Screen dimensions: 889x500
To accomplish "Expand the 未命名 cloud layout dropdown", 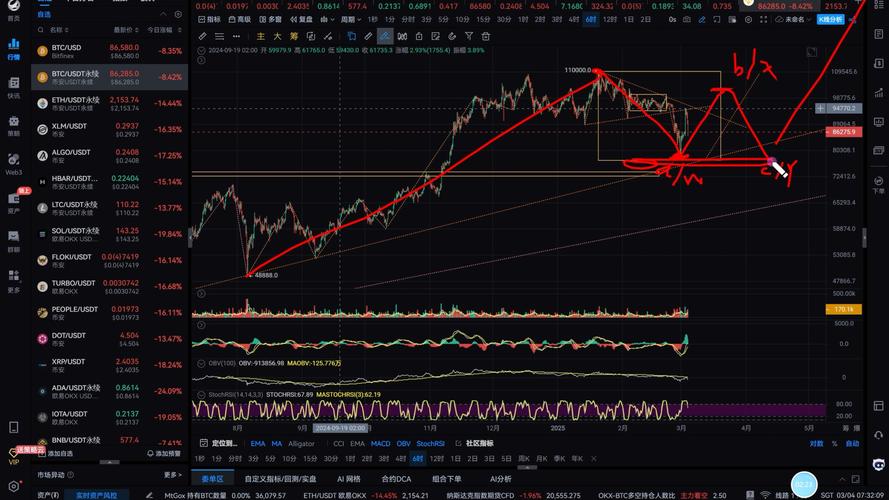I will (793, 19).
